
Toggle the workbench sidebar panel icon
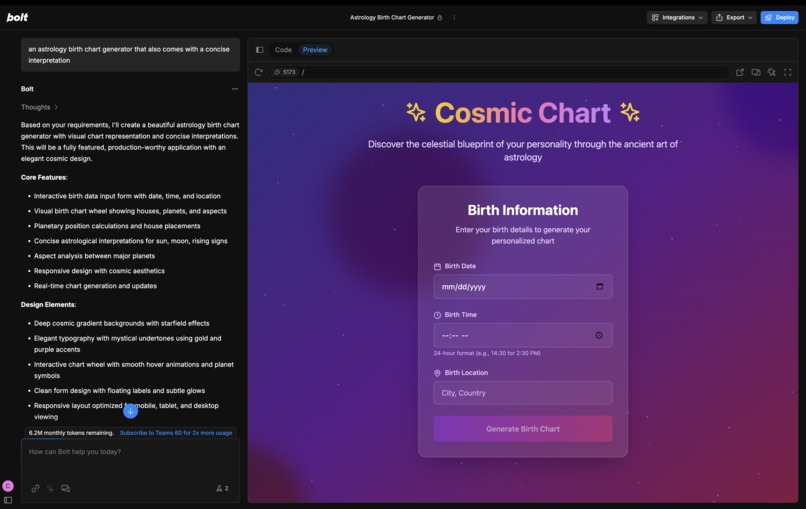point(260,50)
